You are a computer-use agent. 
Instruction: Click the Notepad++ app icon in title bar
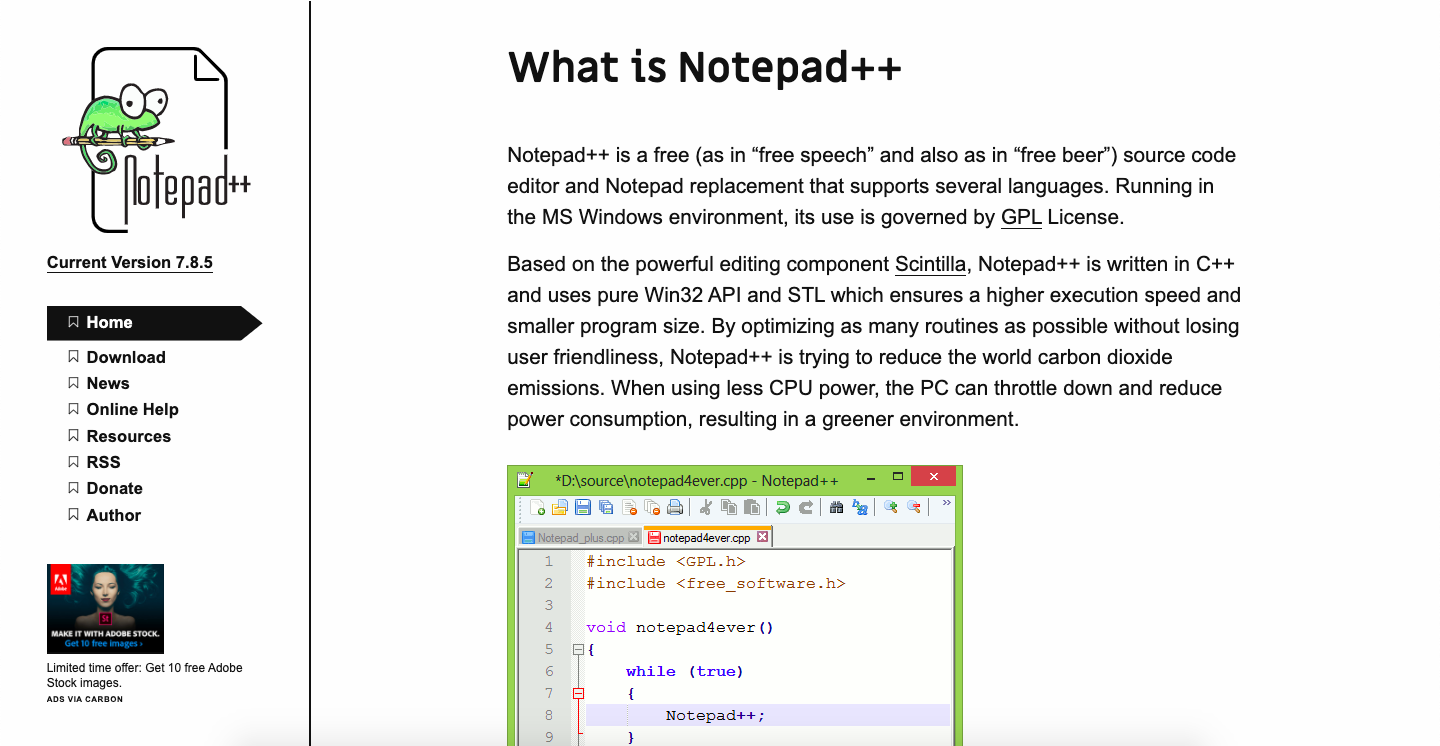(524, 480)
